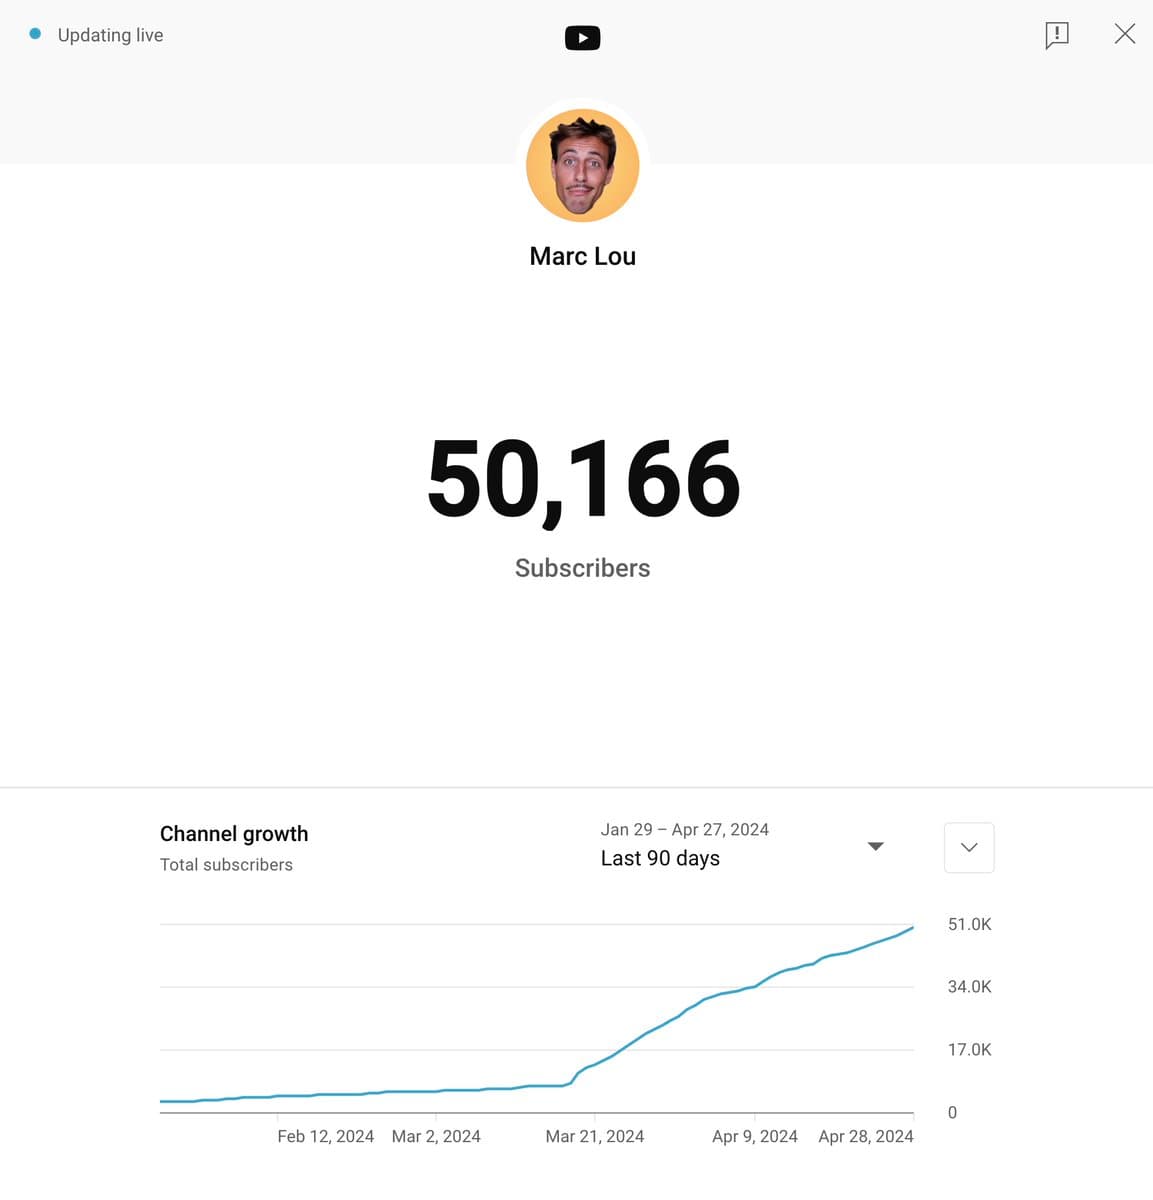
Task: Click the Mar 21, 2024 axis label
Action: click(595, 1137)
